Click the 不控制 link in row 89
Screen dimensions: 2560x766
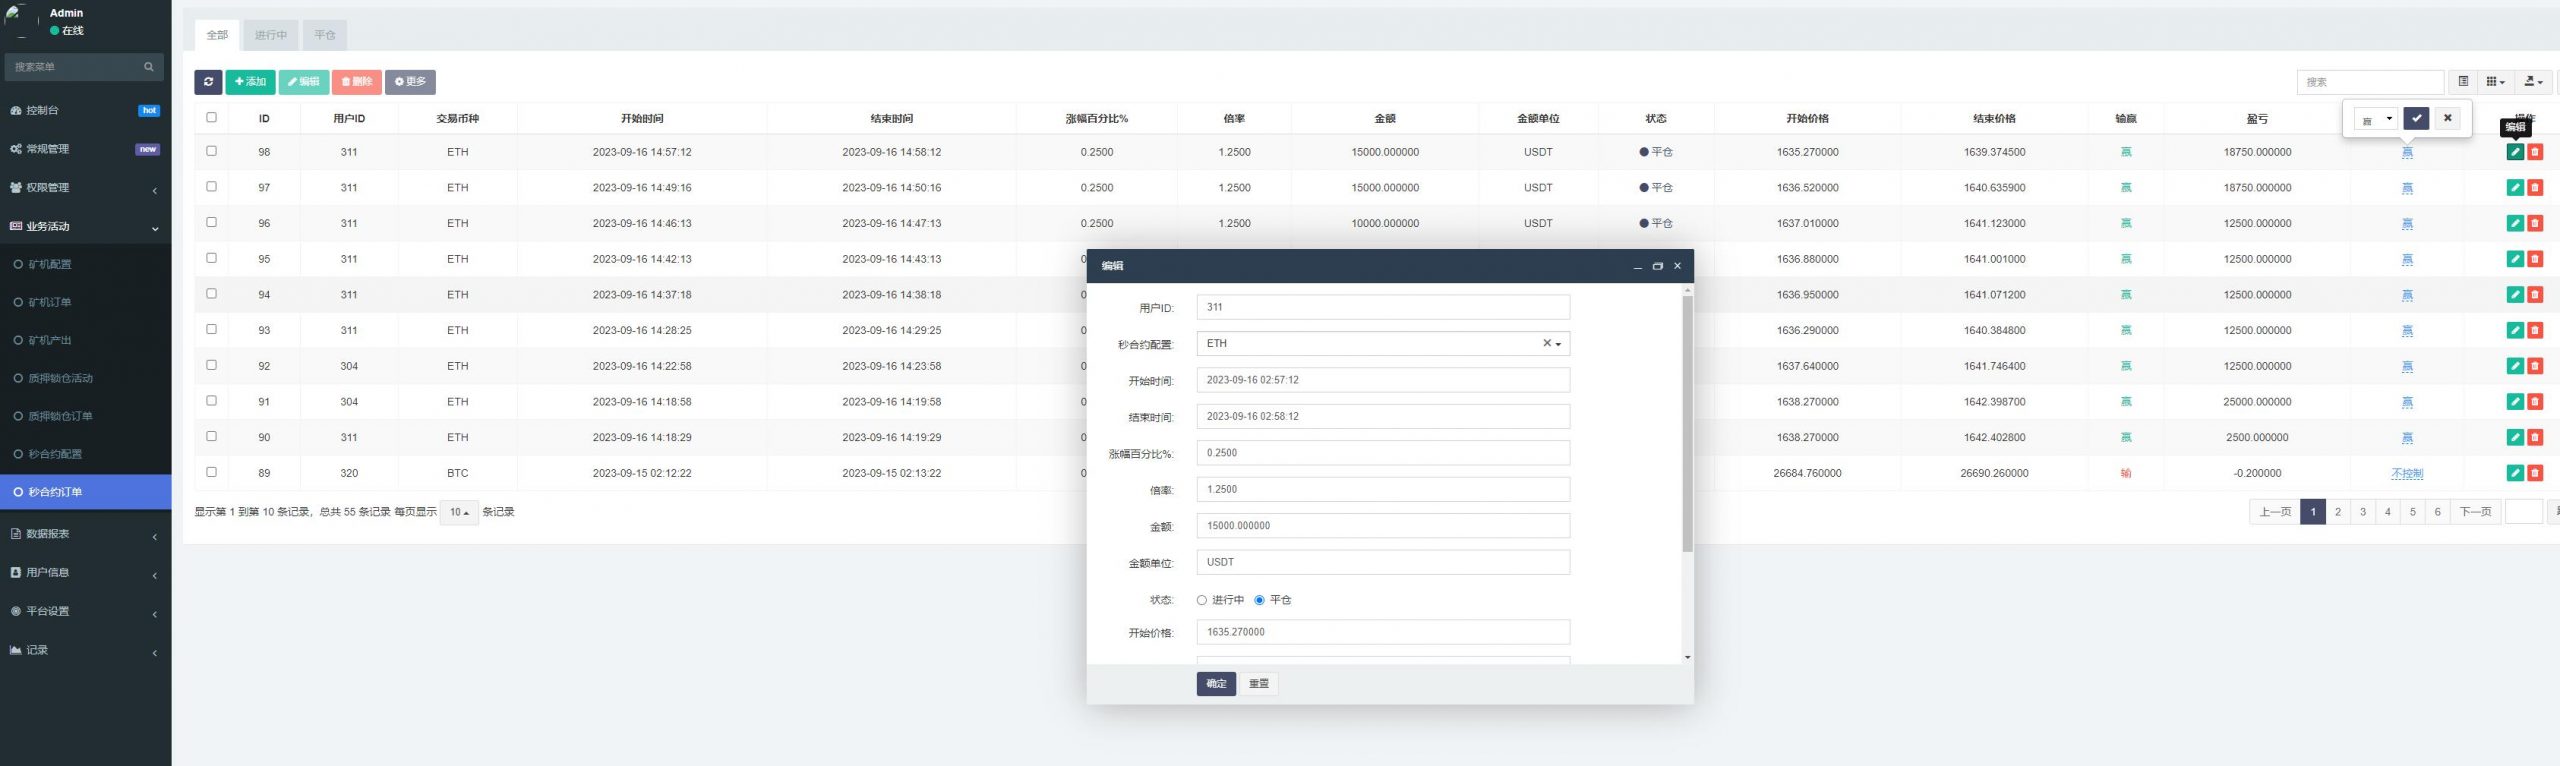tap(2407, 474)
